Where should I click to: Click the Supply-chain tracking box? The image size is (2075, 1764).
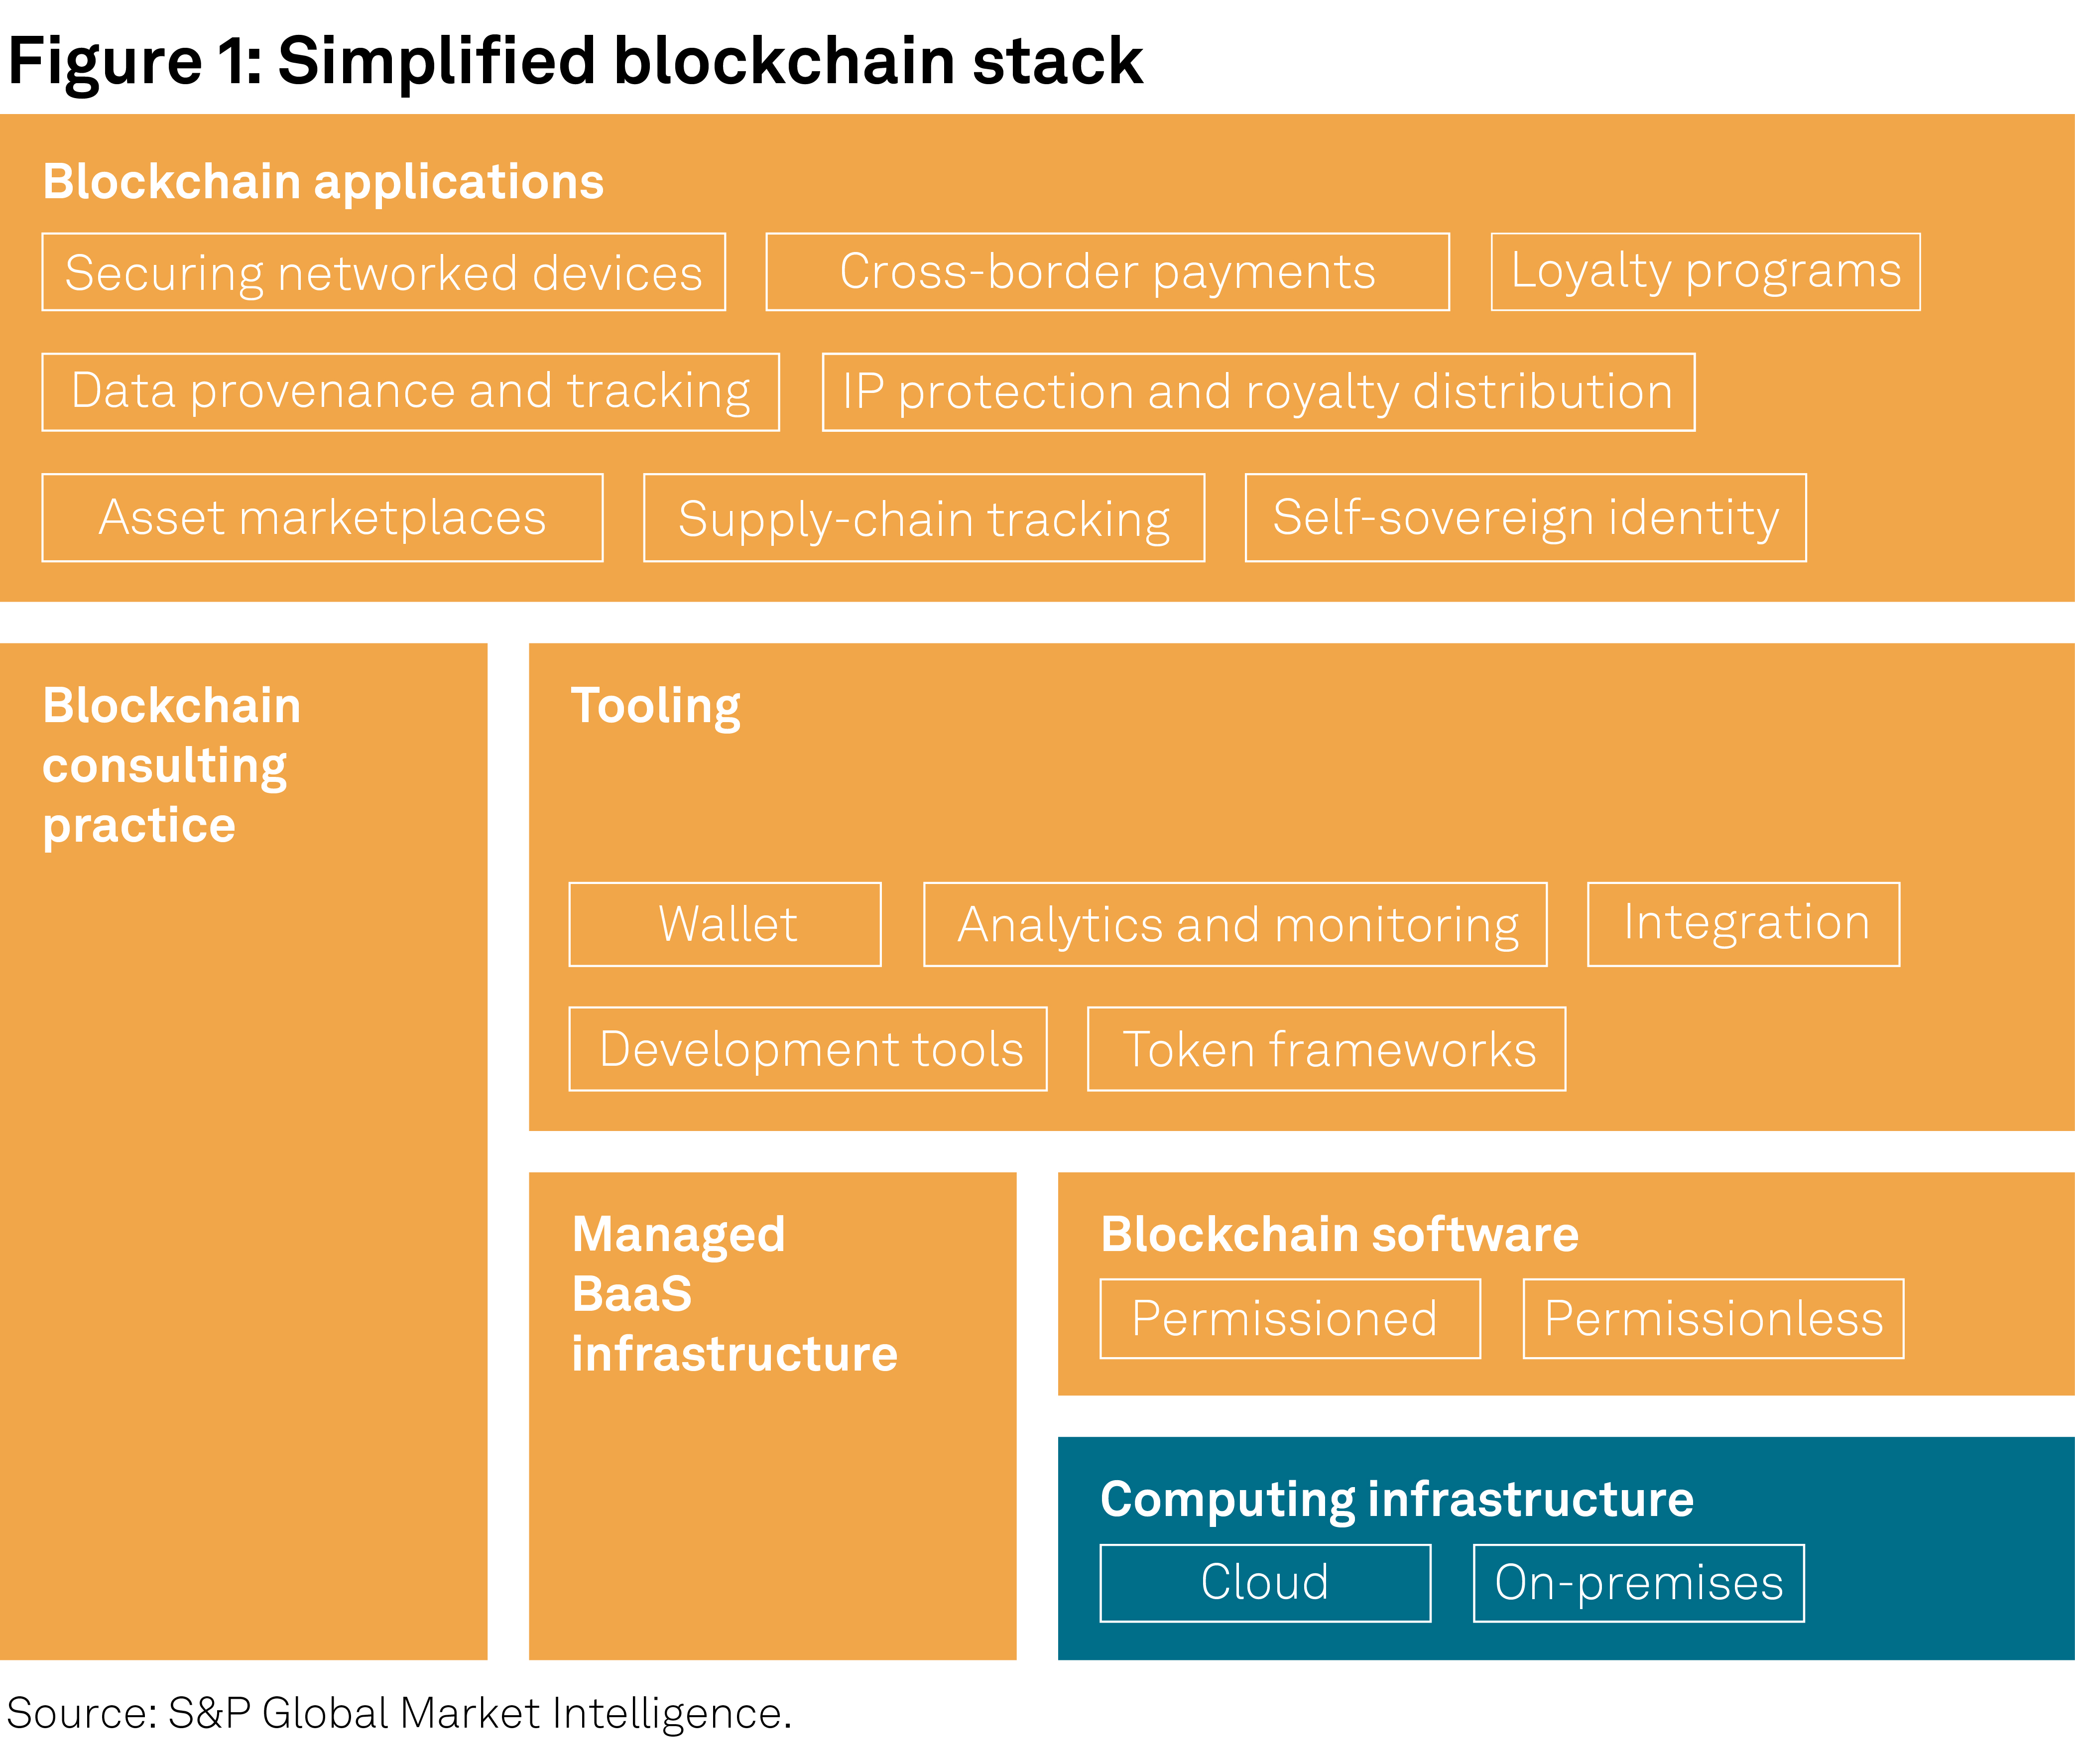click(924, 518)
